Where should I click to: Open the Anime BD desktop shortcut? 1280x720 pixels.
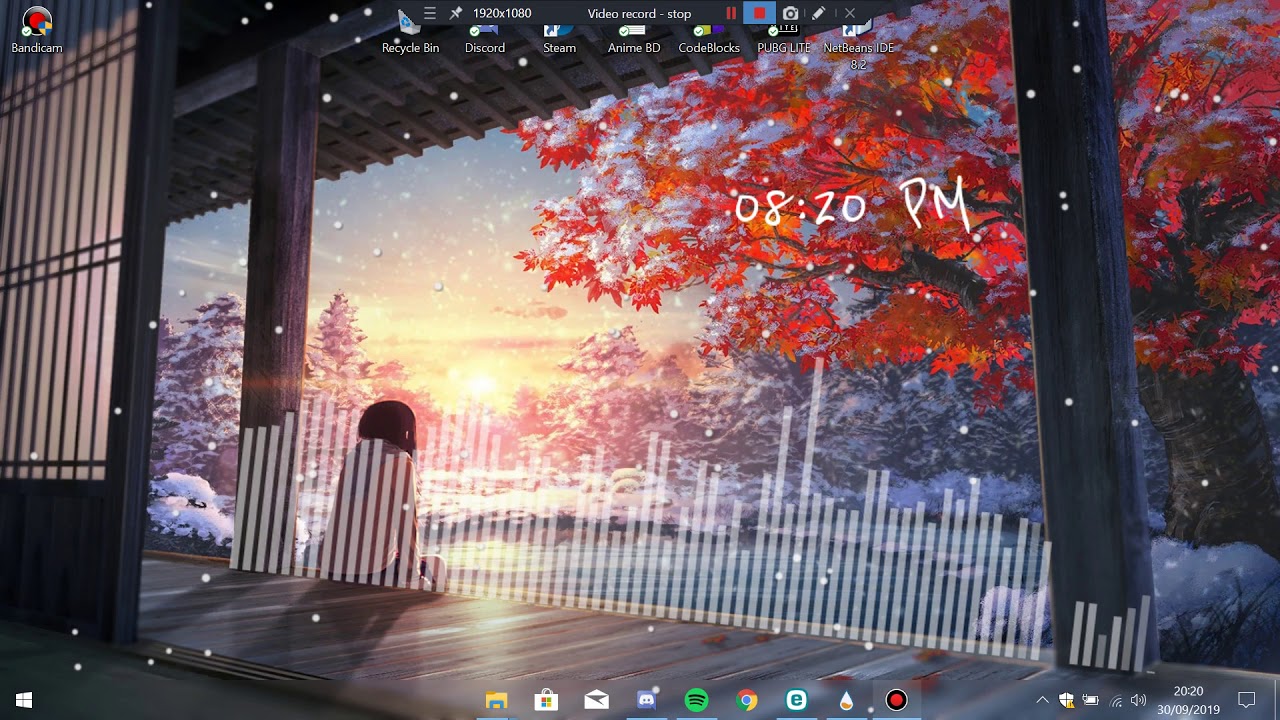point(634,40)
